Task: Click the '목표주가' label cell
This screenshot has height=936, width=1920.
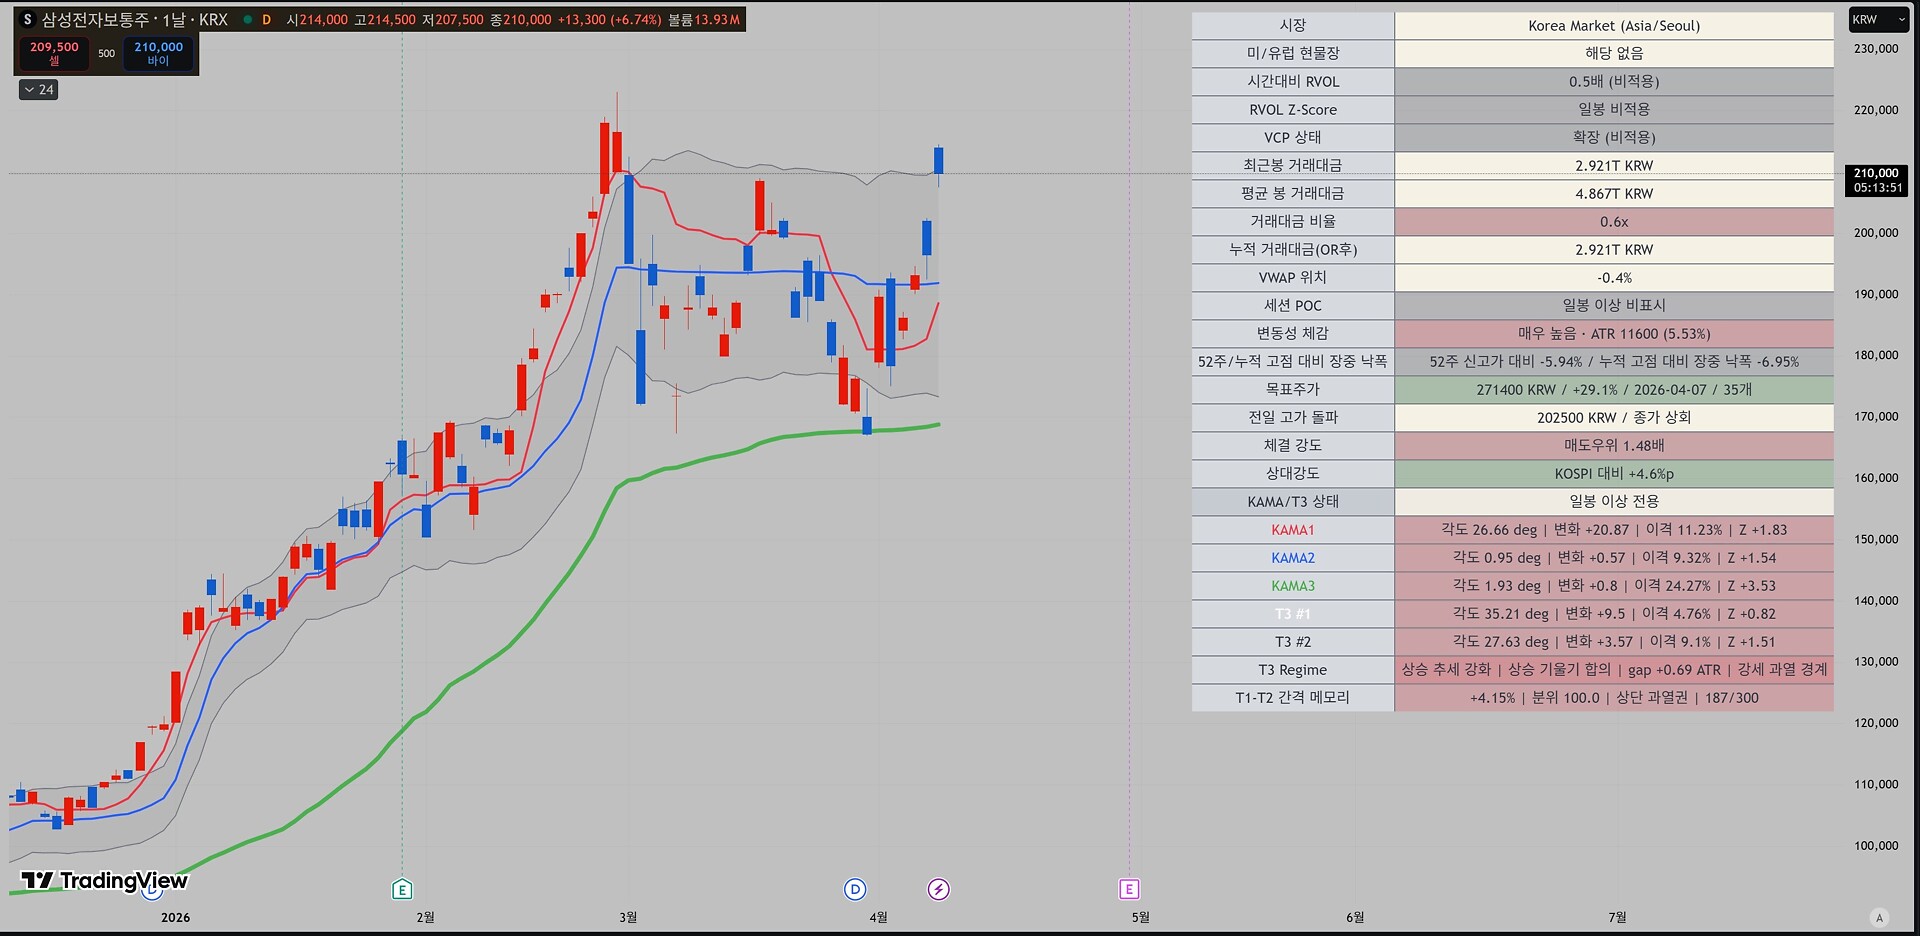Action: 1293,390
